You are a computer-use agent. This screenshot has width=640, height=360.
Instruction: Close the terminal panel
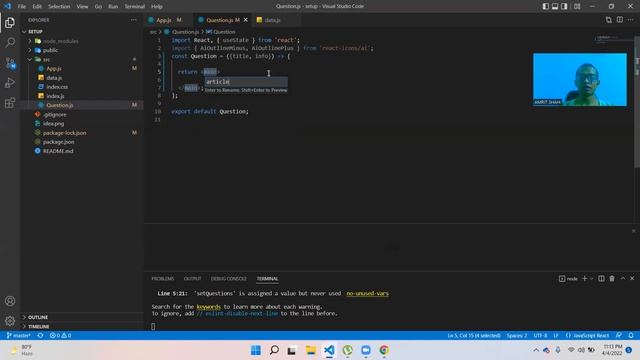coord(632,278)
